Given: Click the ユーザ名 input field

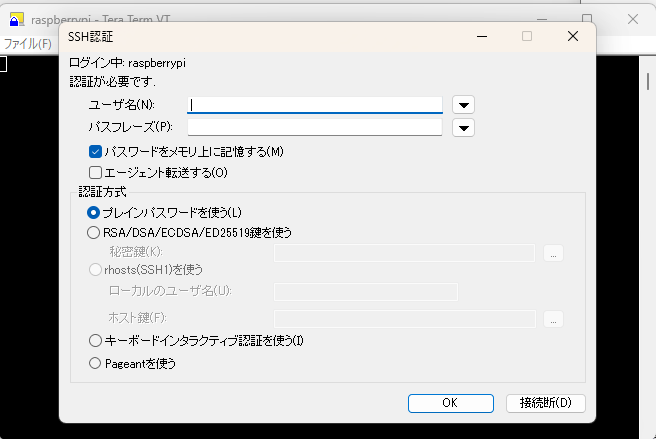Looking at the screenshot, I should [315, 104].
